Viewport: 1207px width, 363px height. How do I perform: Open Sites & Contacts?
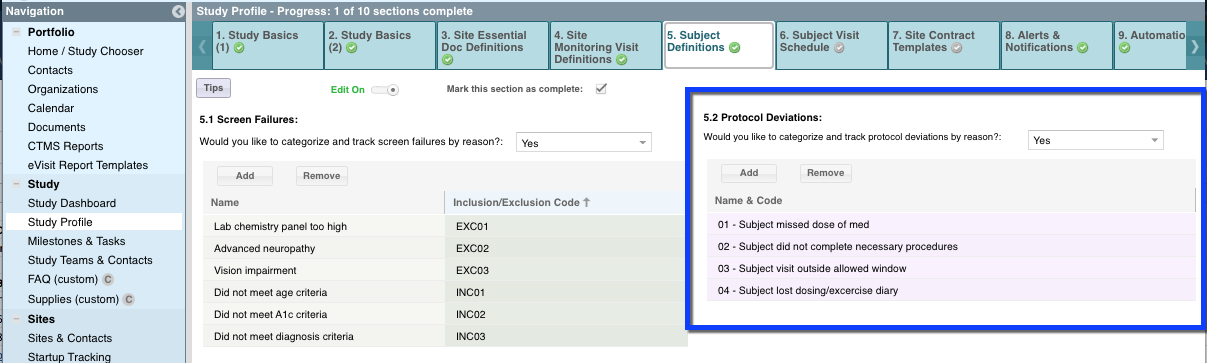[70, 338]
